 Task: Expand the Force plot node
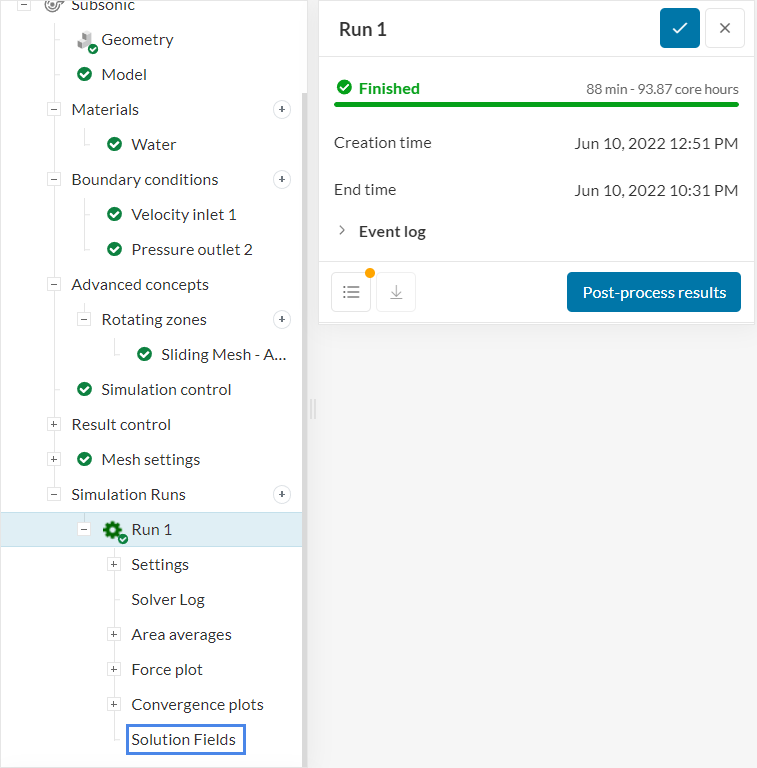click(114, 669)
